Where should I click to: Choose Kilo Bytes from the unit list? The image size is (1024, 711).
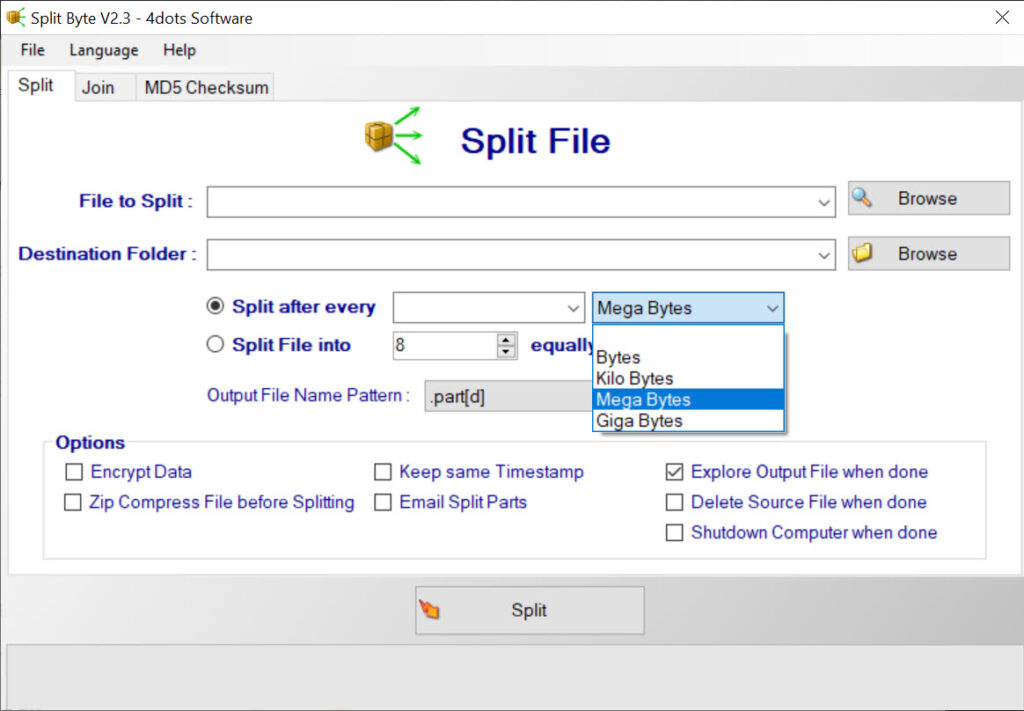point(688,379)
